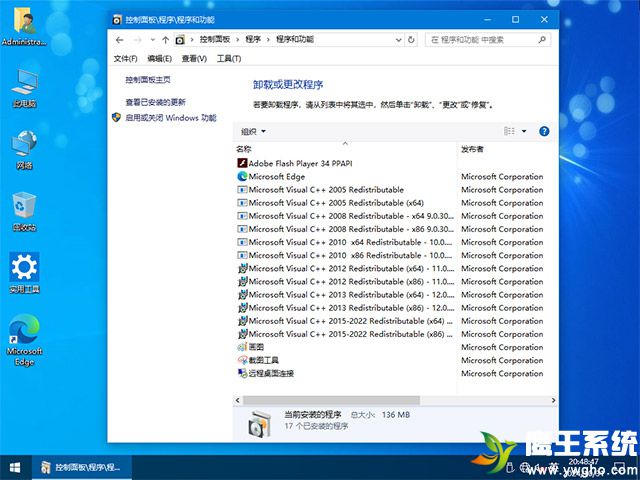
Task: Click the 控制面板 taskbar button
Action: tap(82, 468)
